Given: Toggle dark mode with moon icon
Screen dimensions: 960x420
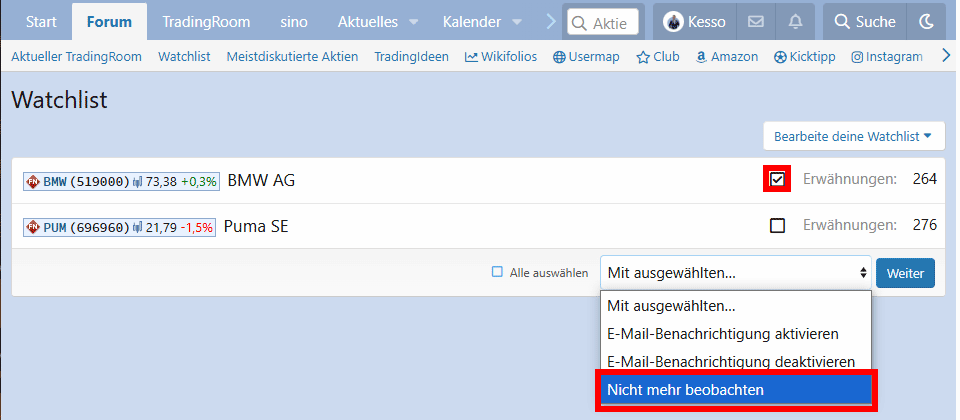Looking at the screenshot, I should click(x=926, y=22).
